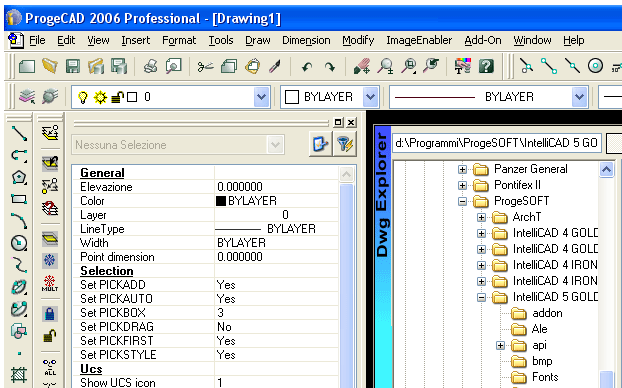
Task: Click the toolbar BYLAYER color swatch
Action: click(x=292, y=97)
